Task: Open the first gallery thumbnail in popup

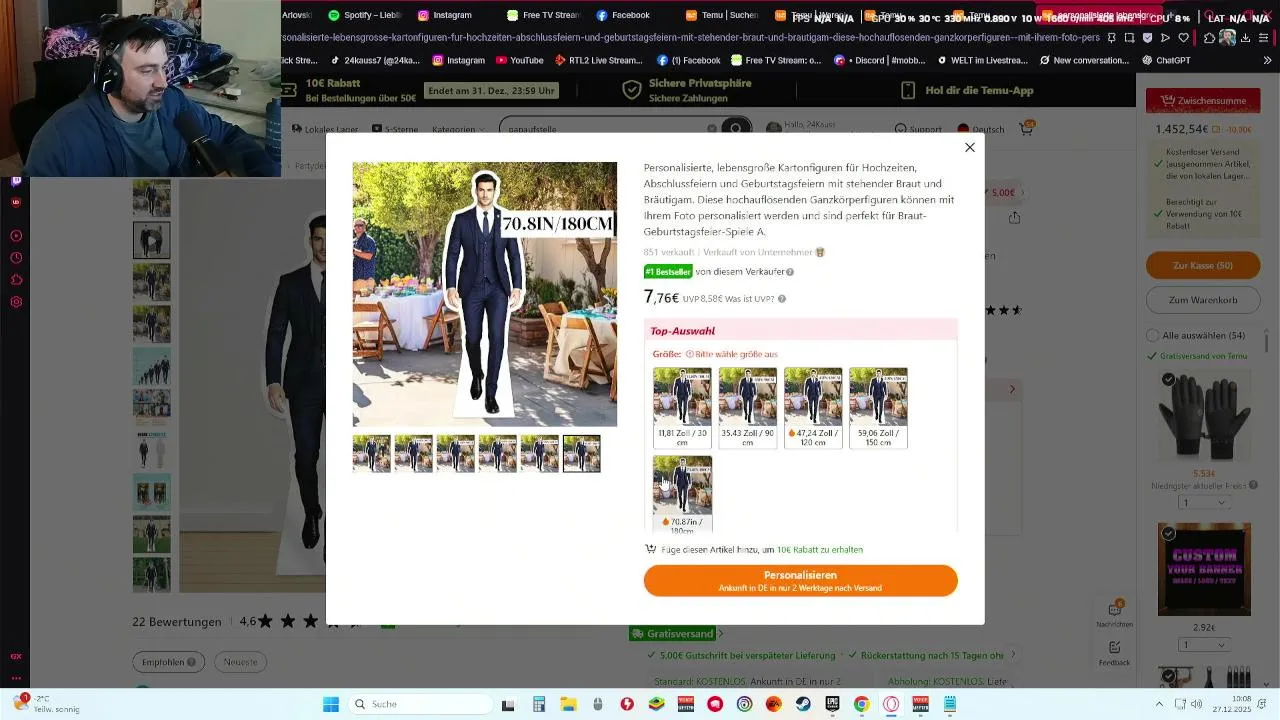Action: pos(371,453)
